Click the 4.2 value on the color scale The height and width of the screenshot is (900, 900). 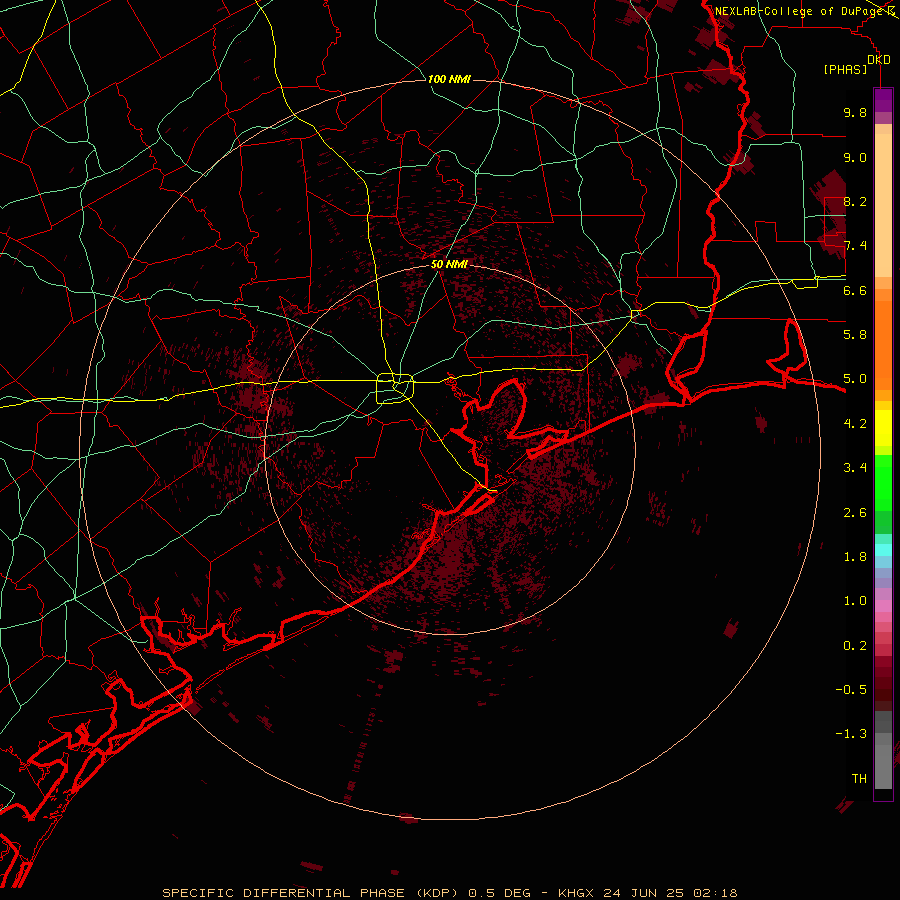point(855,424)
